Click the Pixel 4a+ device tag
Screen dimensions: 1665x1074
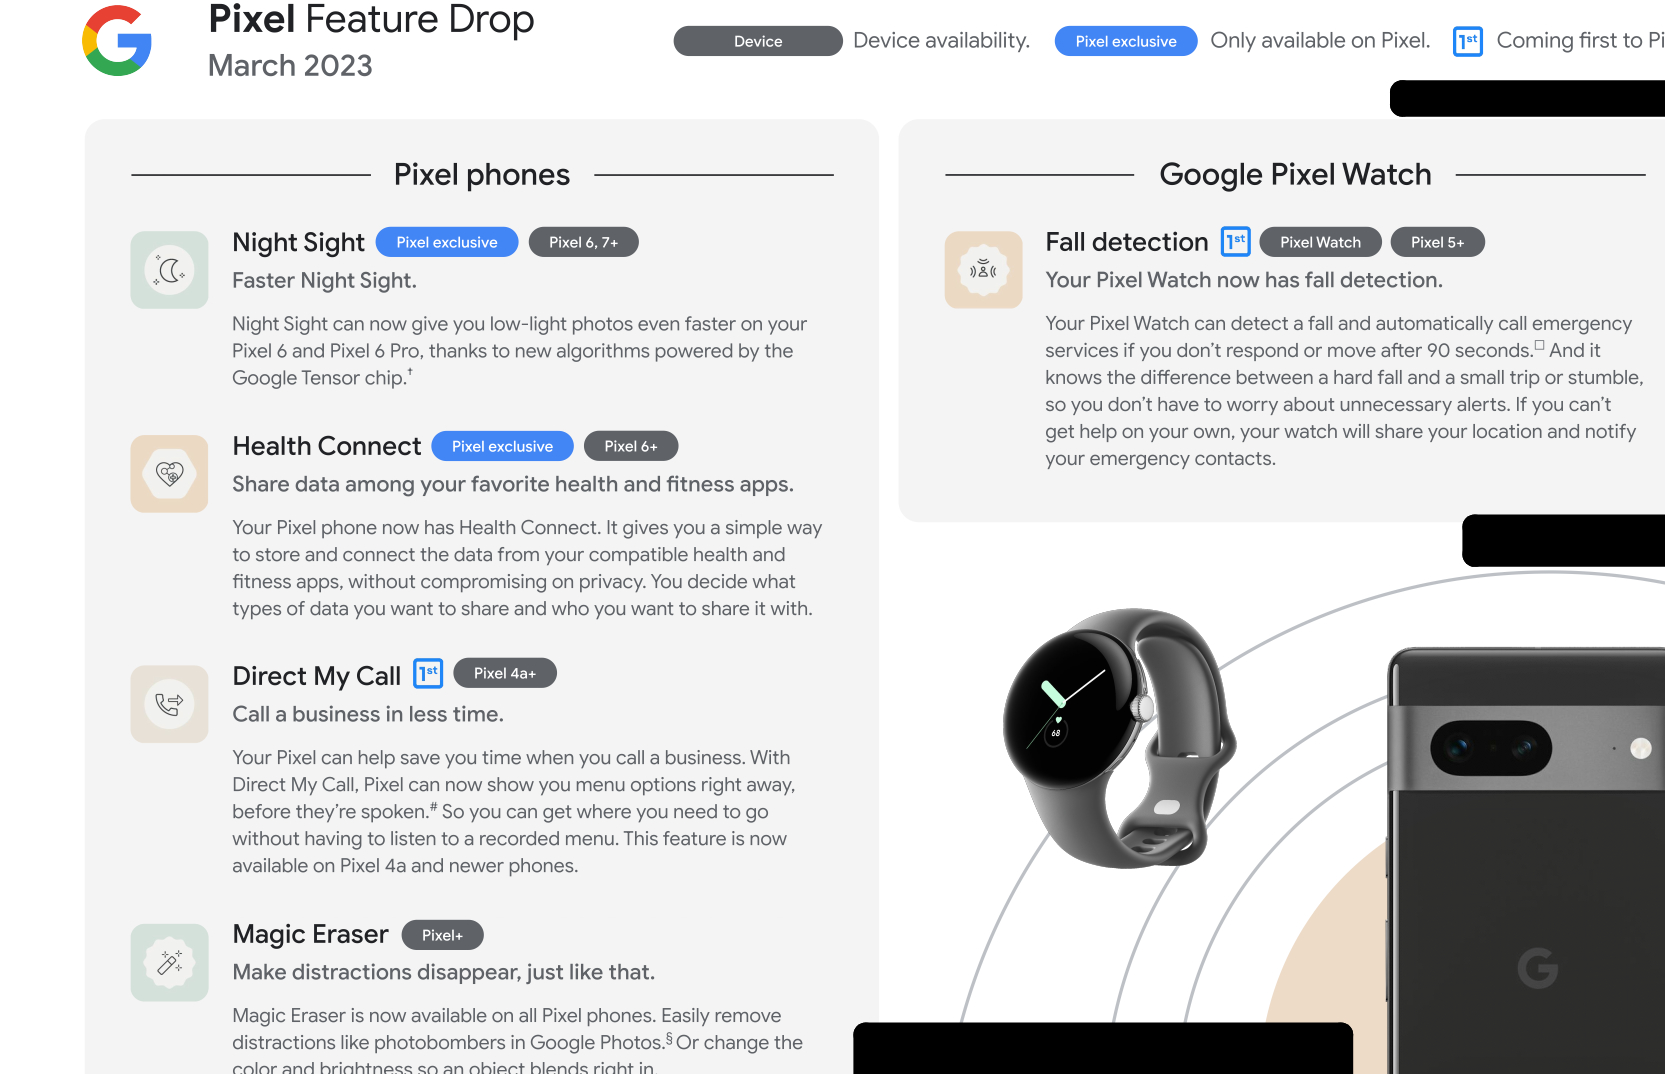point(505,673)
